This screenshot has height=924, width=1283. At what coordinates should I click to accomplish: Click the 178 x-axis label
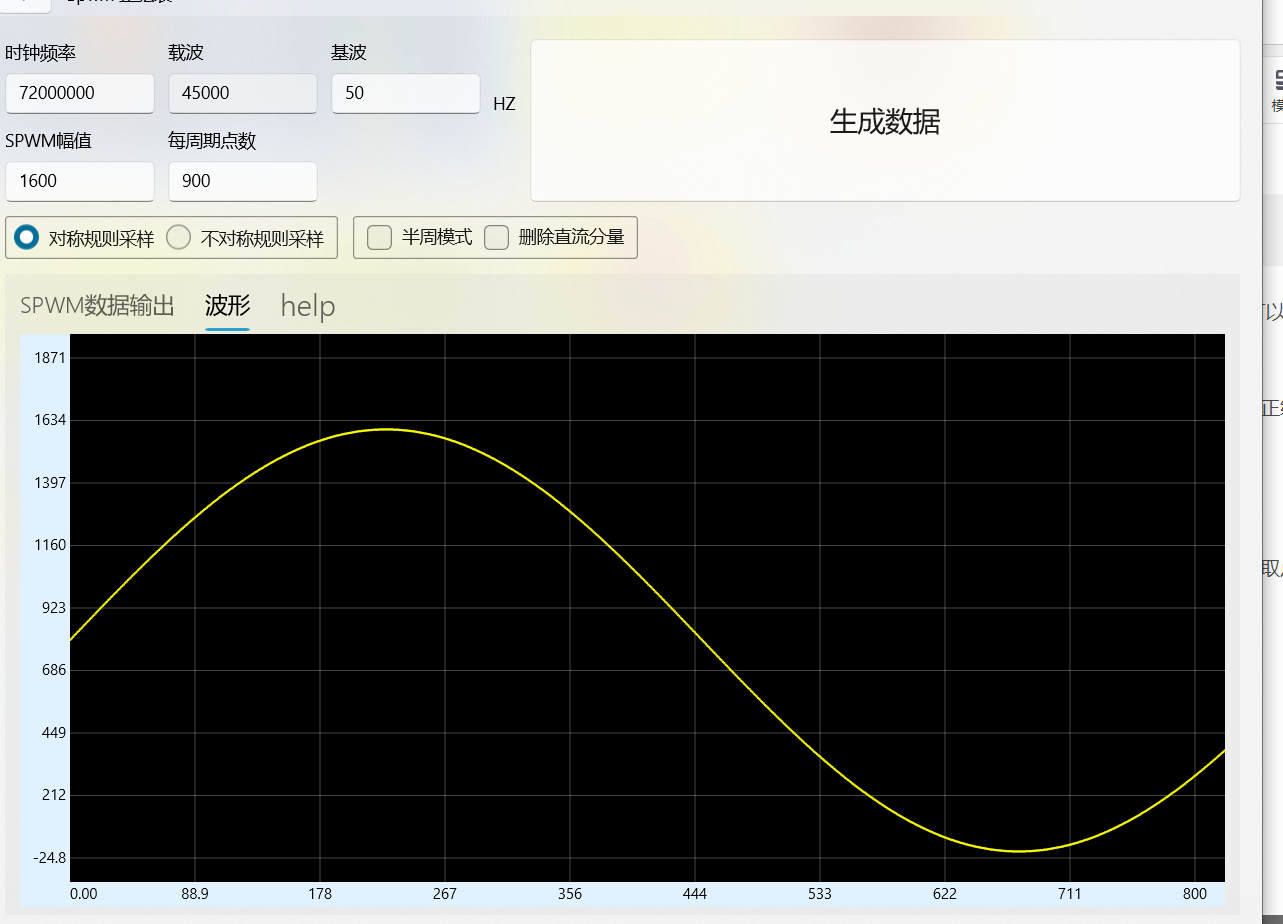[320, 894]
